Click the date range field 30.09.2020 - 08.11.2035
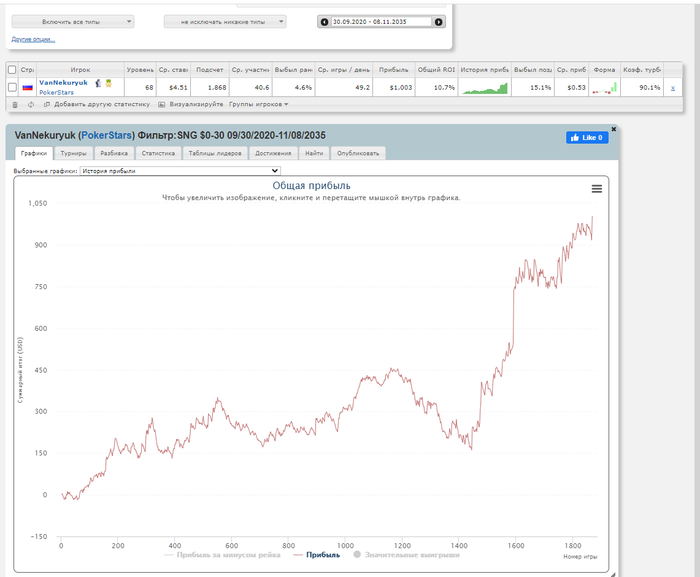The width and height of the screenshot is (700, 577). pos(381,22)
